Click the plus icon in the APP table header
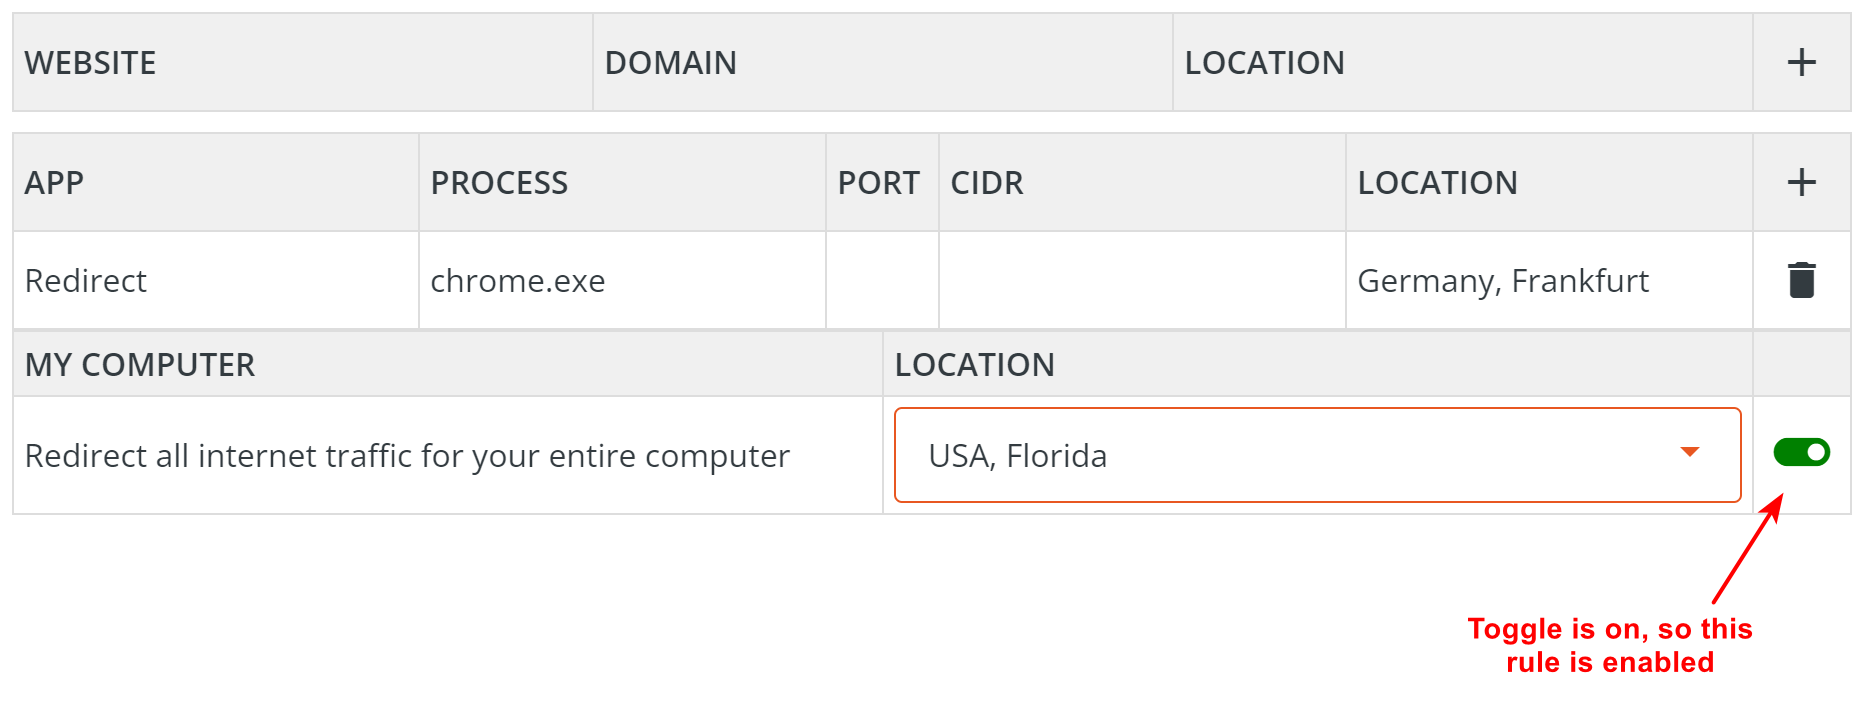This screenshot has width=1867, height=717. point(1801,182)
